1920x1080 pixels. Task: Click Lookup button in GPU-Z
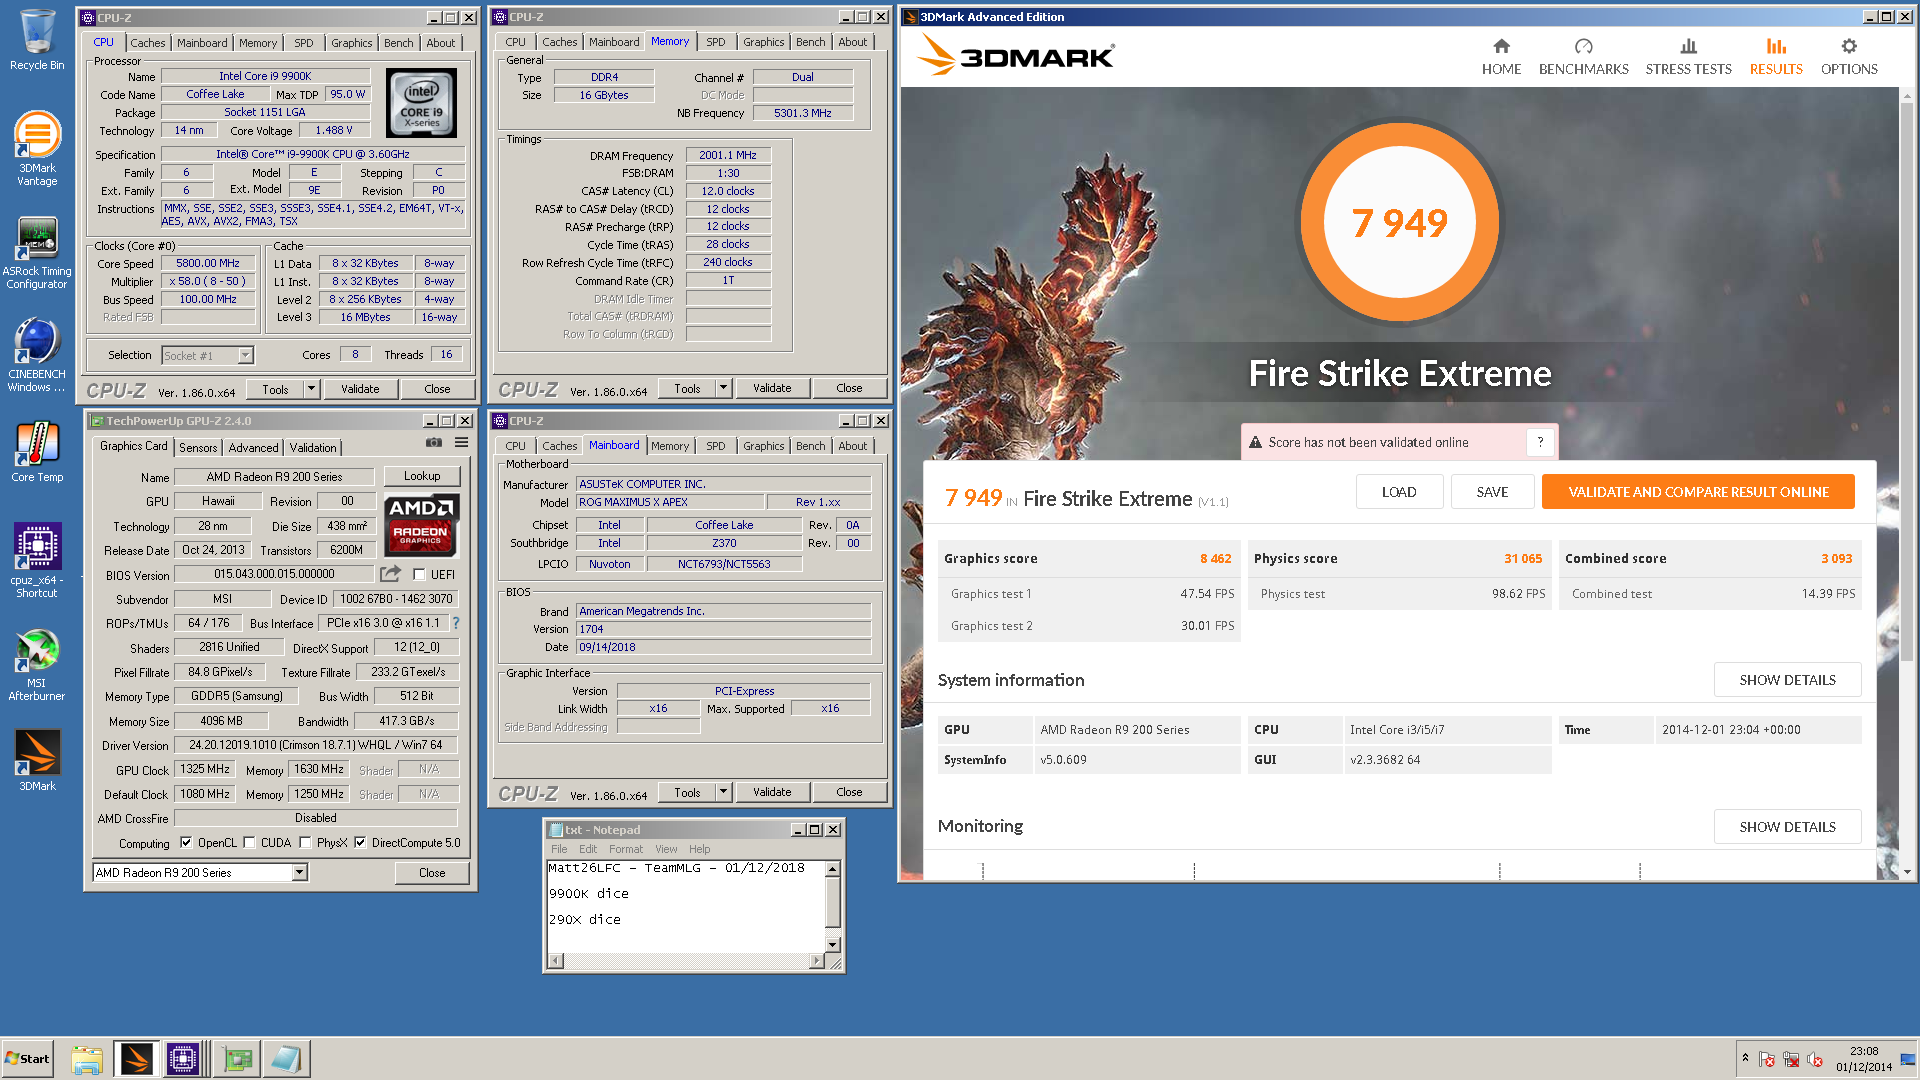pyautogui.click(x=422, y=476)
